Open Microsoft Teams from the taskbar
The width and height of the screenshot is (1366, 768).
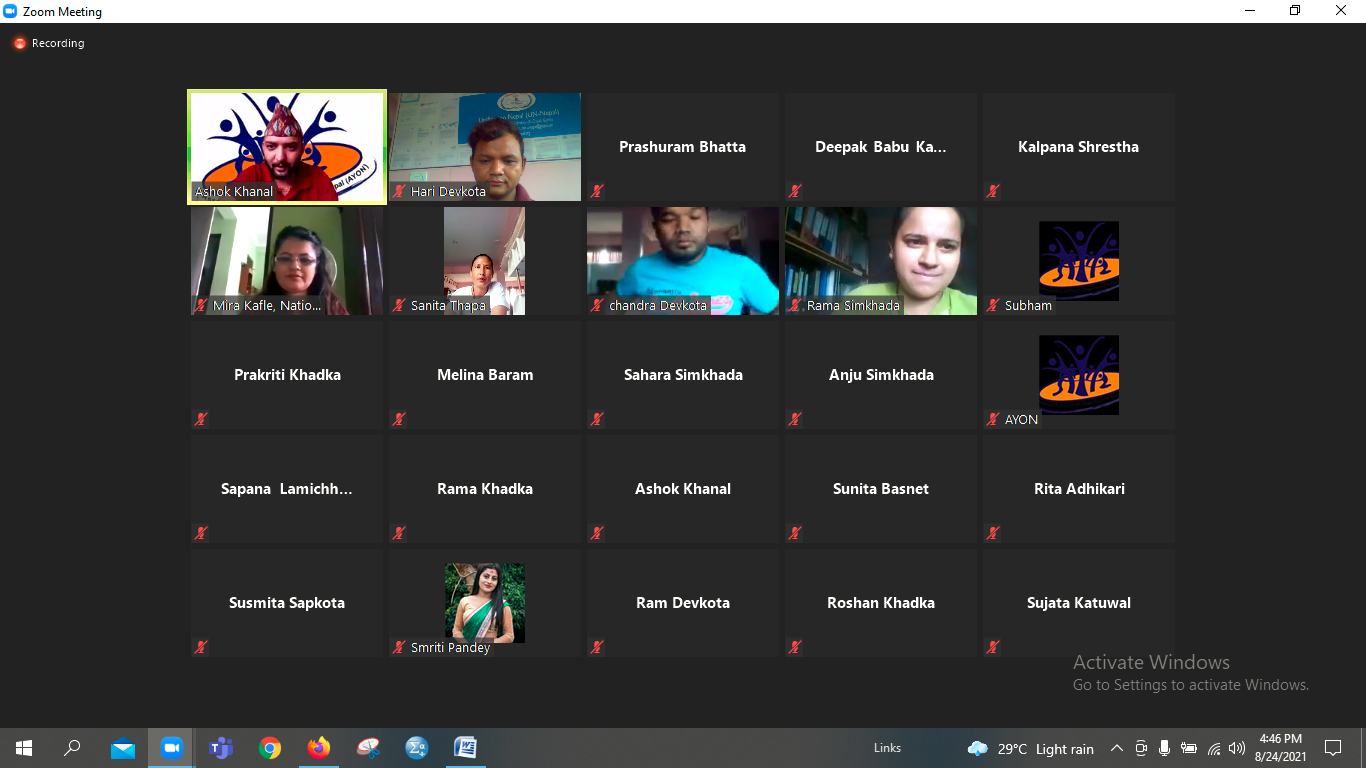221,748
